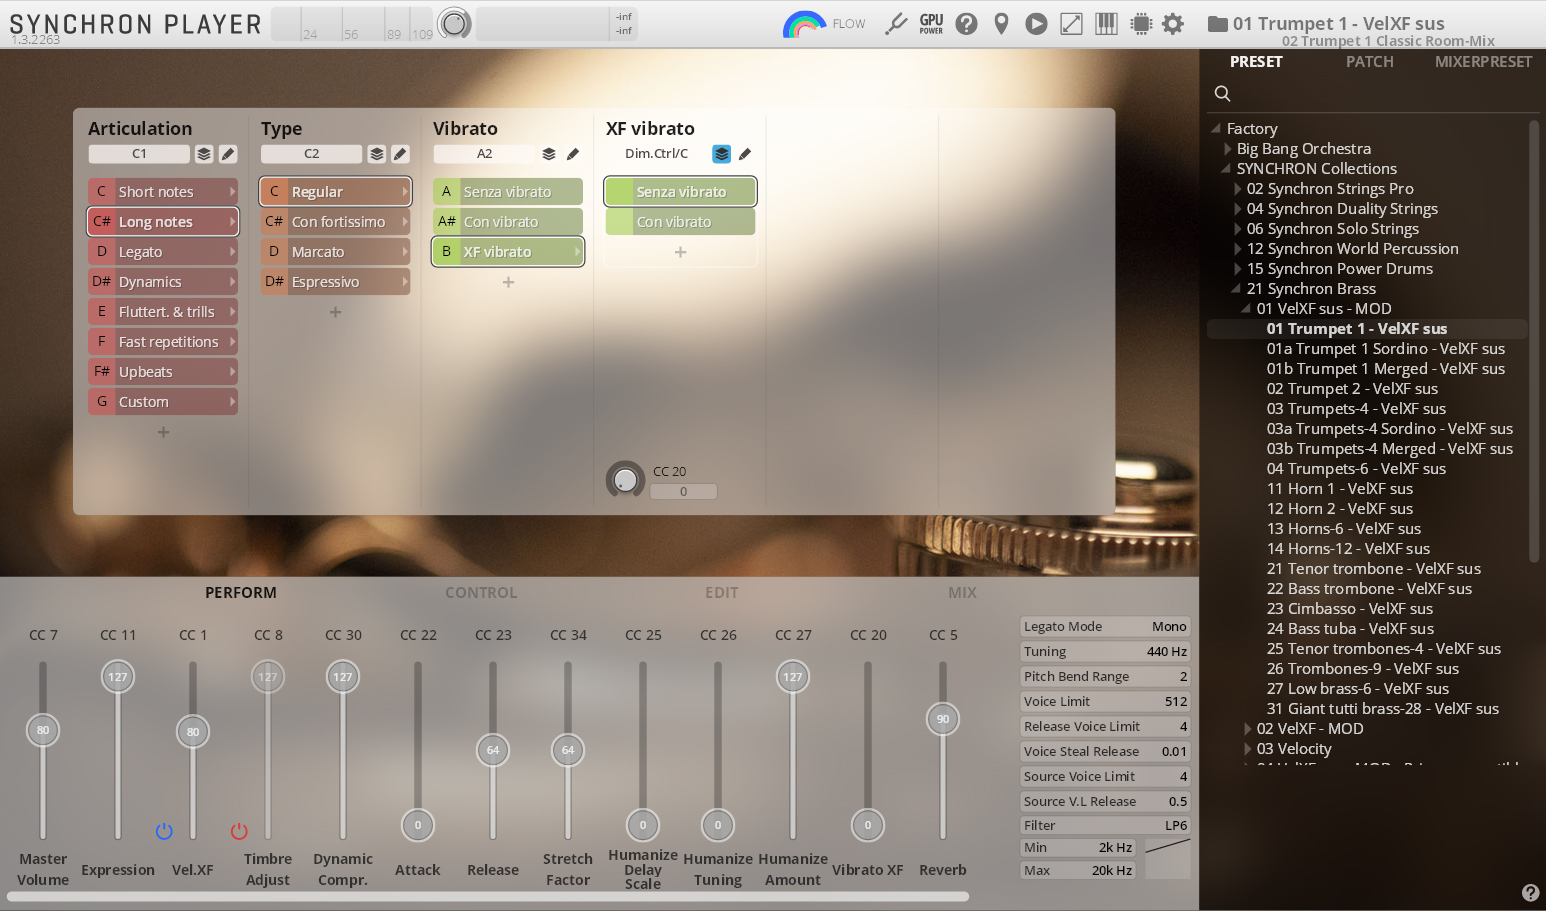Open the FLOW rainbow icon
1546x911 pixels.
804,24
